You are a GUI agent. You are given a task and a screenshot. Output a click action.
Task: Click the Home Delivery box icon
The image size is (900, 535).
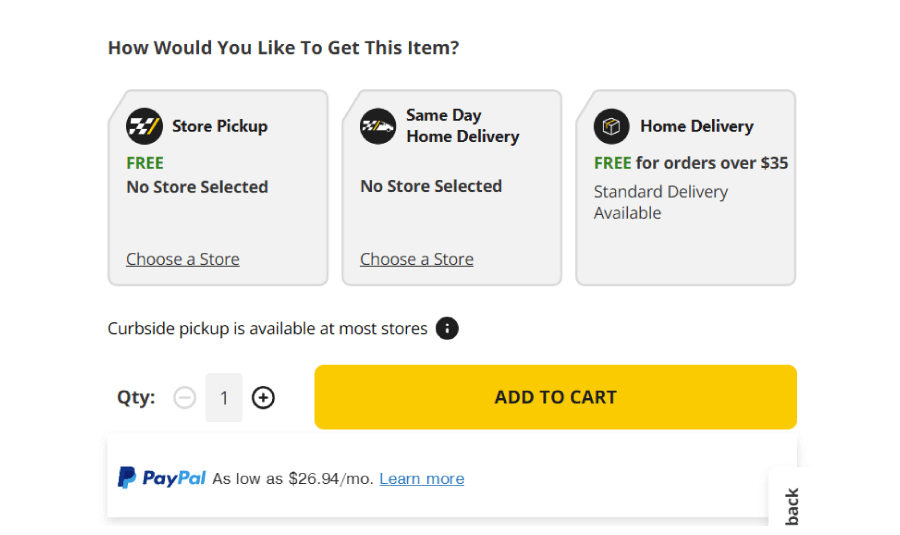[612, 126]
